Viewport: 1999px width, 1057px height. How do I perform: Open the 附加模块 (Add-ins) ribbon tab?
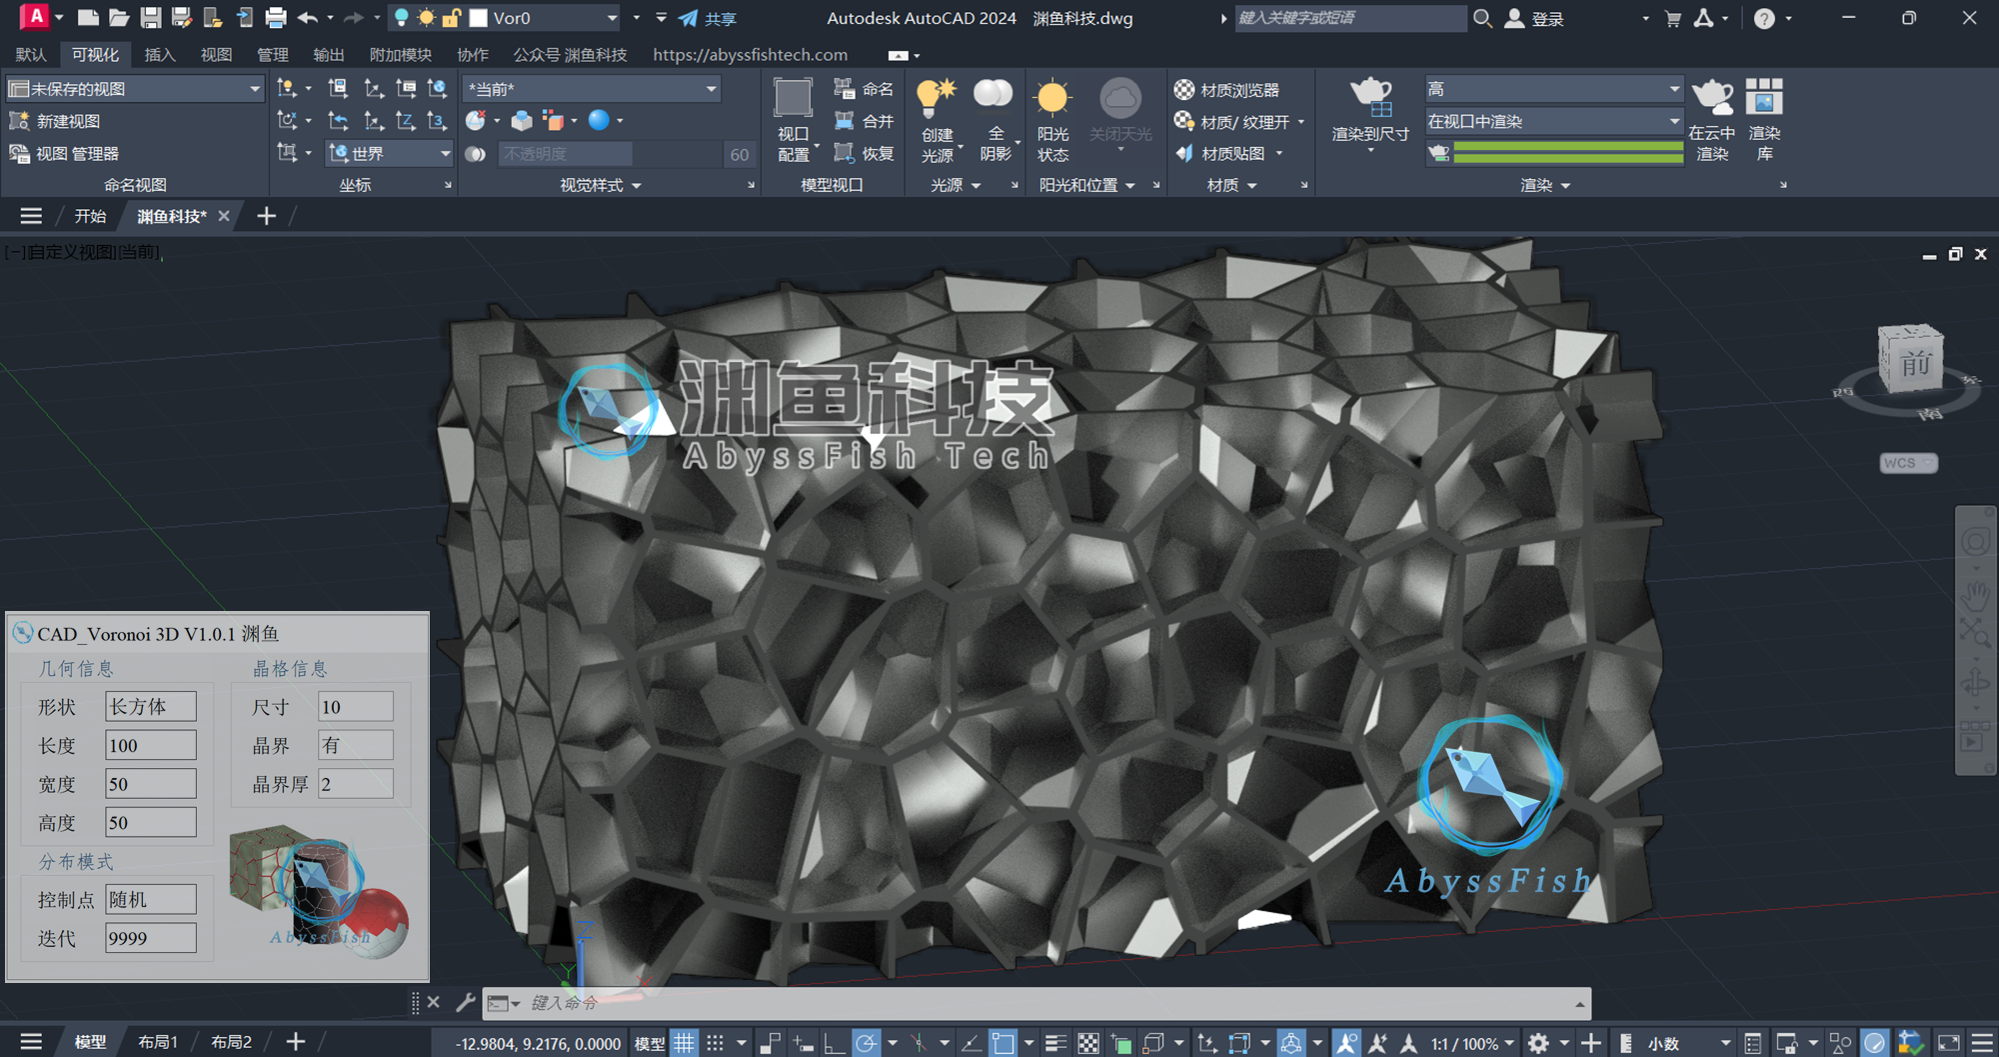400,55
